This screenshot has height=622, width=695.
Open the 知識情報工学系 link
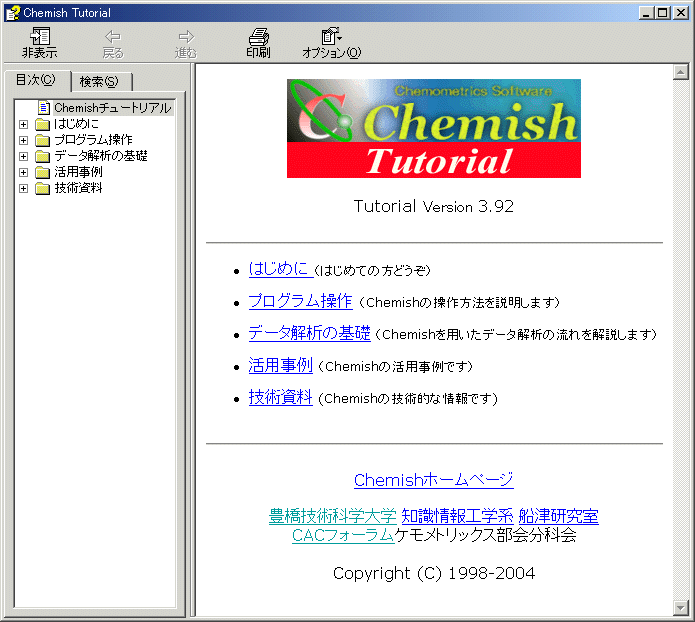[x=457, y=516]
